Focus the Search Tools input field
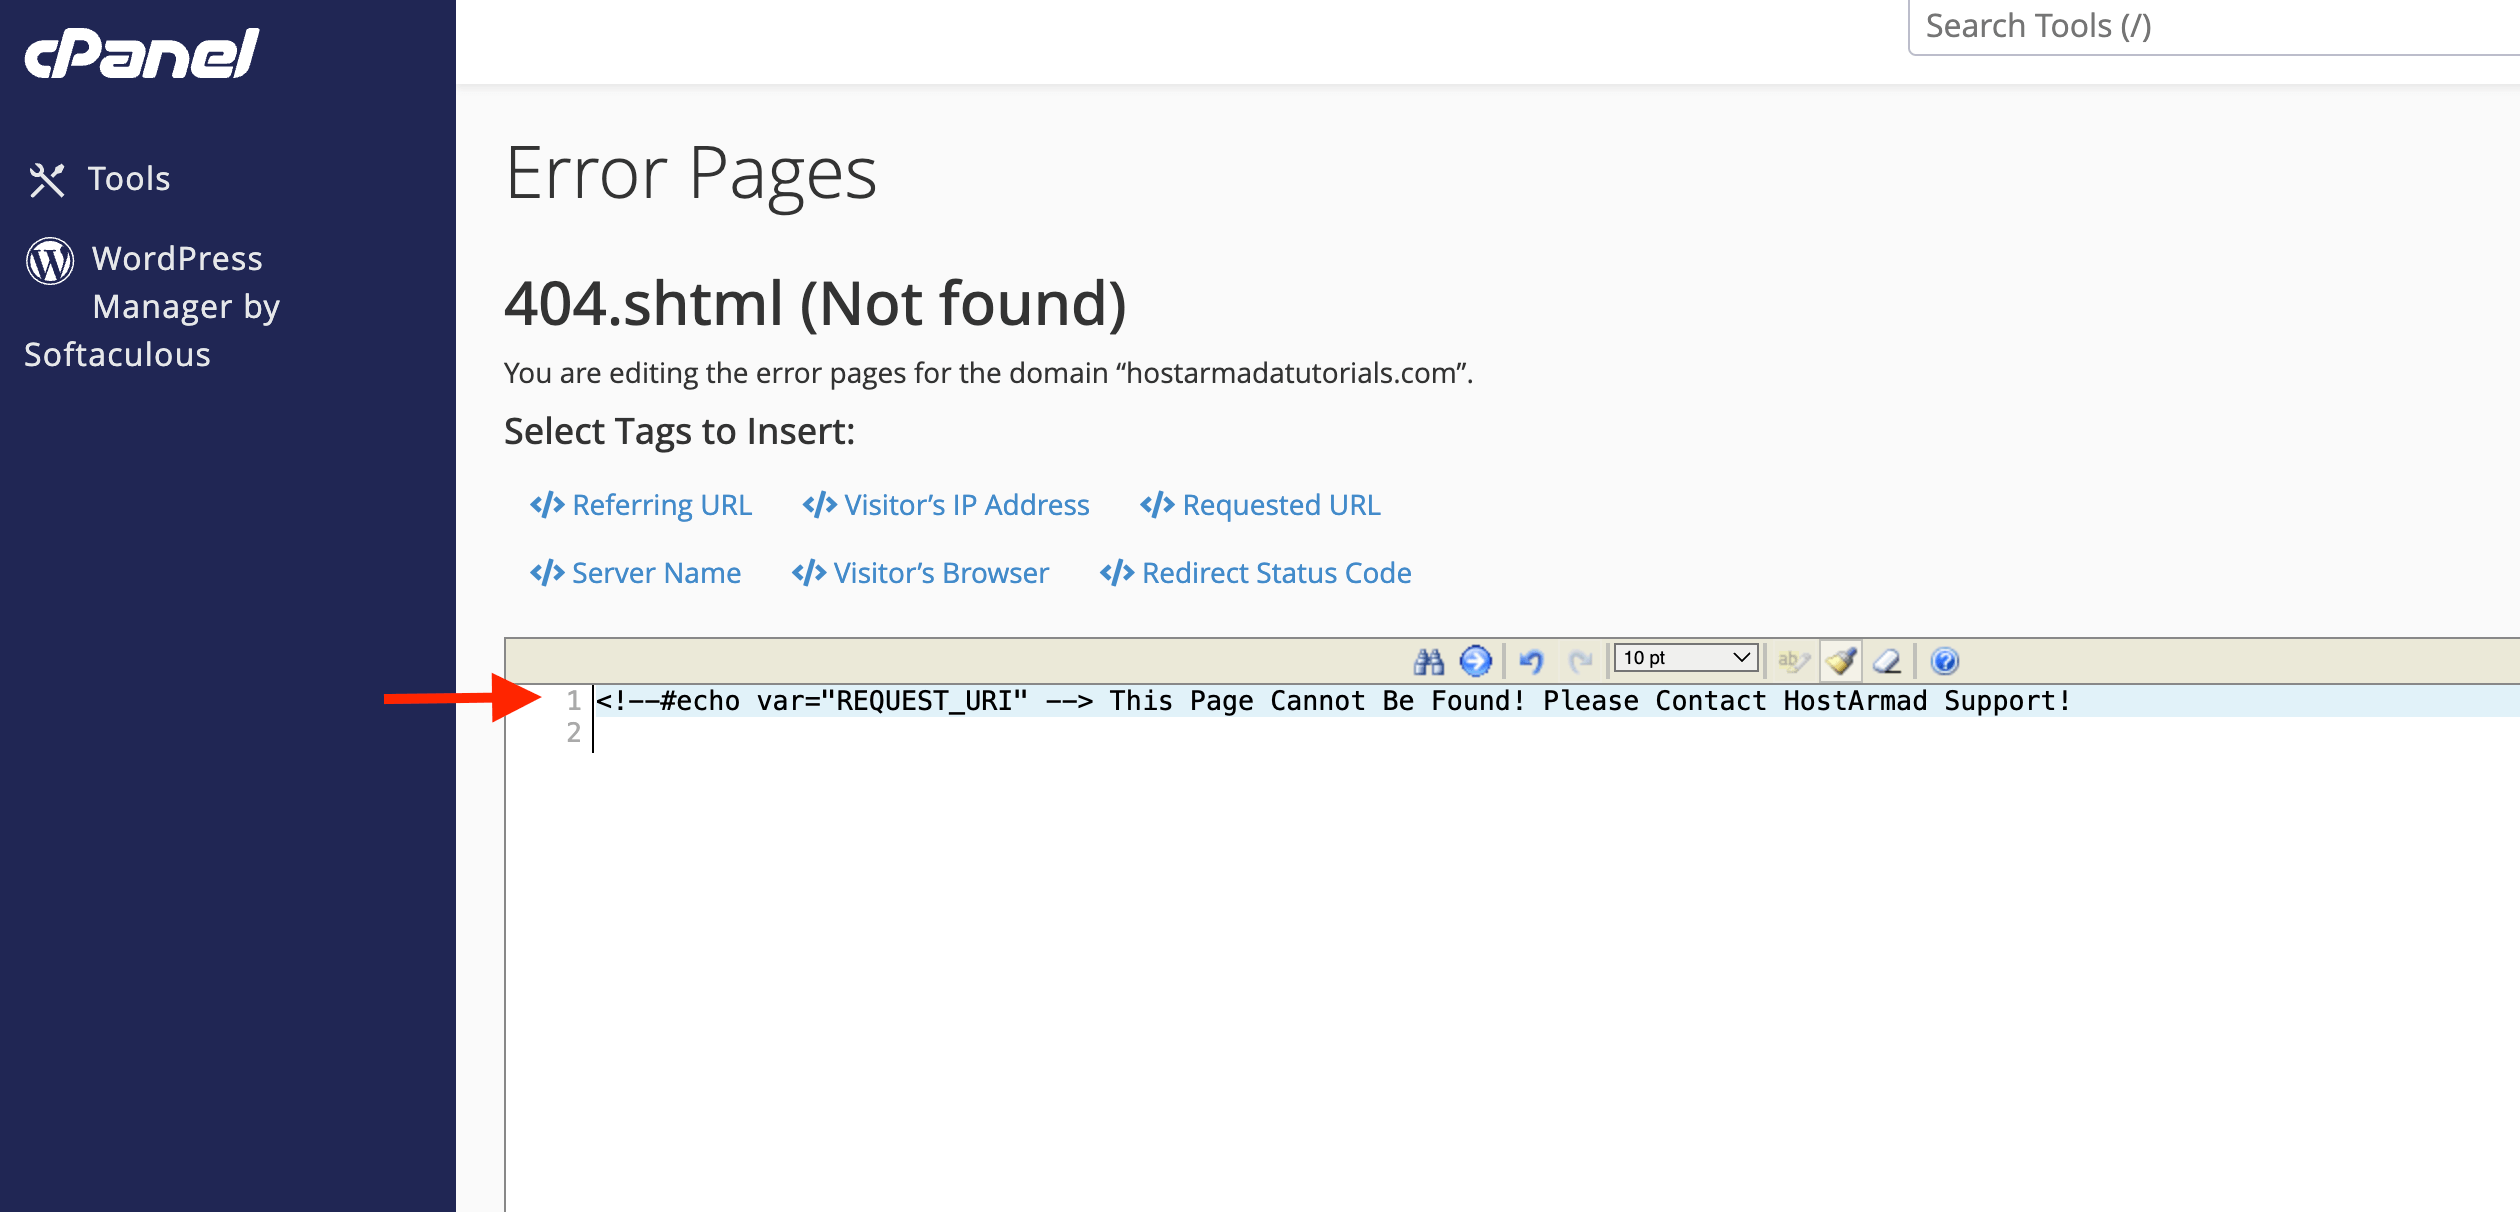This screenshot has height=1212, width=2520. [2215, 27]
